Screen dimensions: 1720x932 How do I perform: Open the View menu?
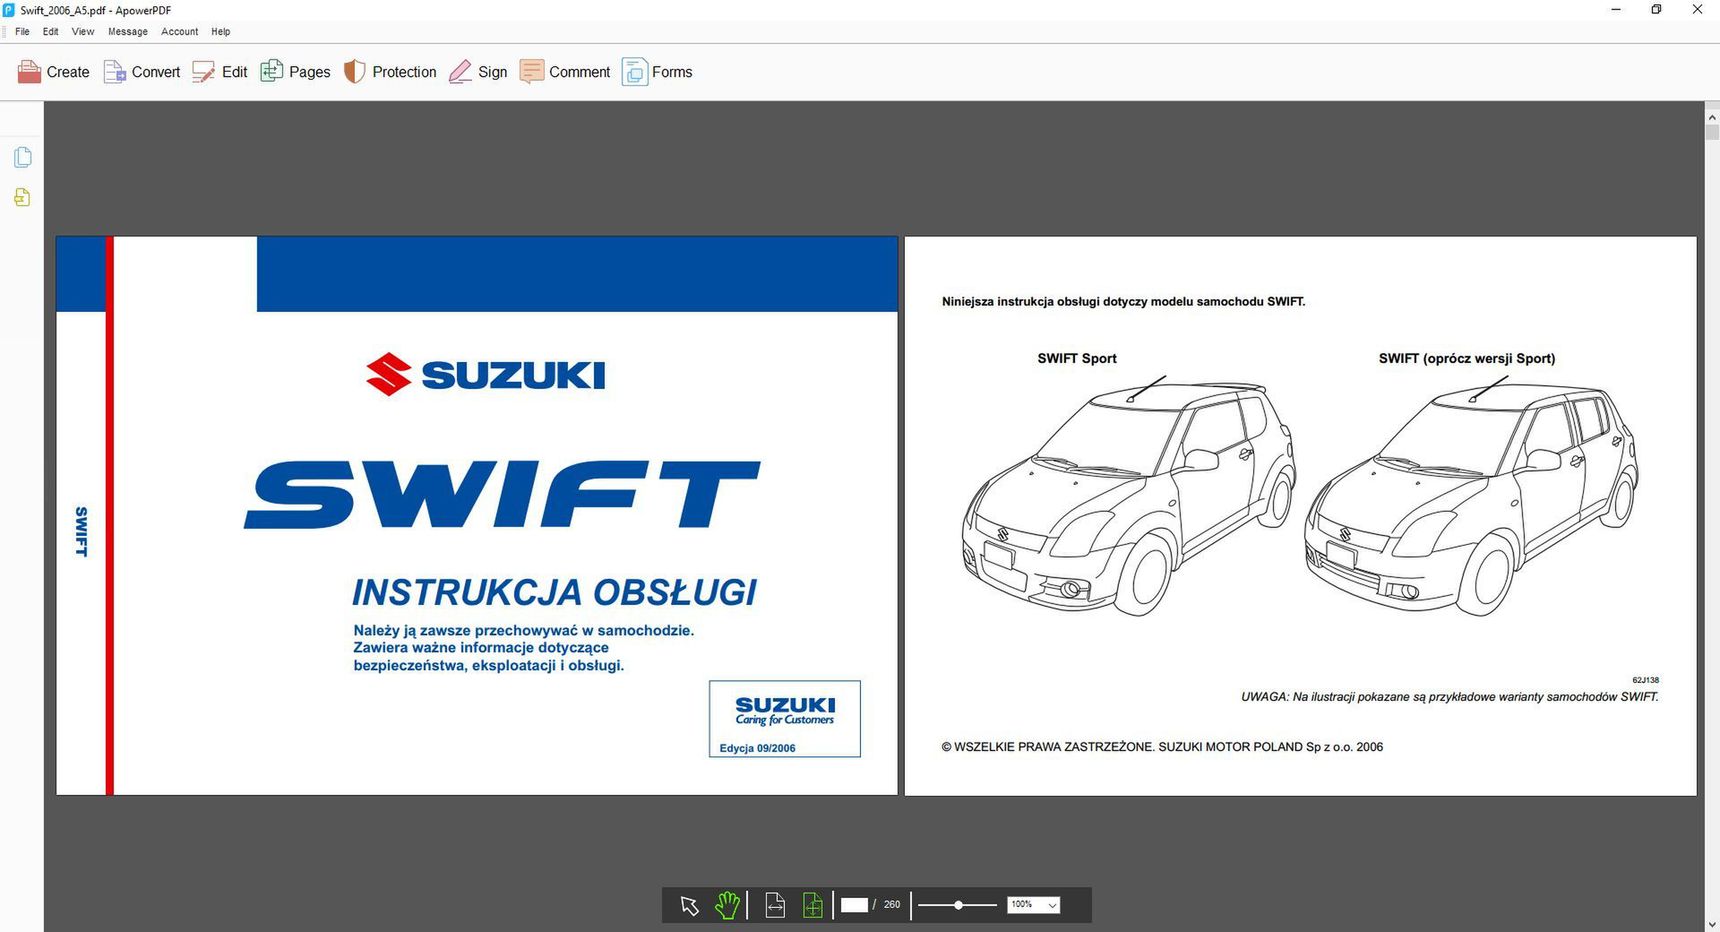(83, 32)
